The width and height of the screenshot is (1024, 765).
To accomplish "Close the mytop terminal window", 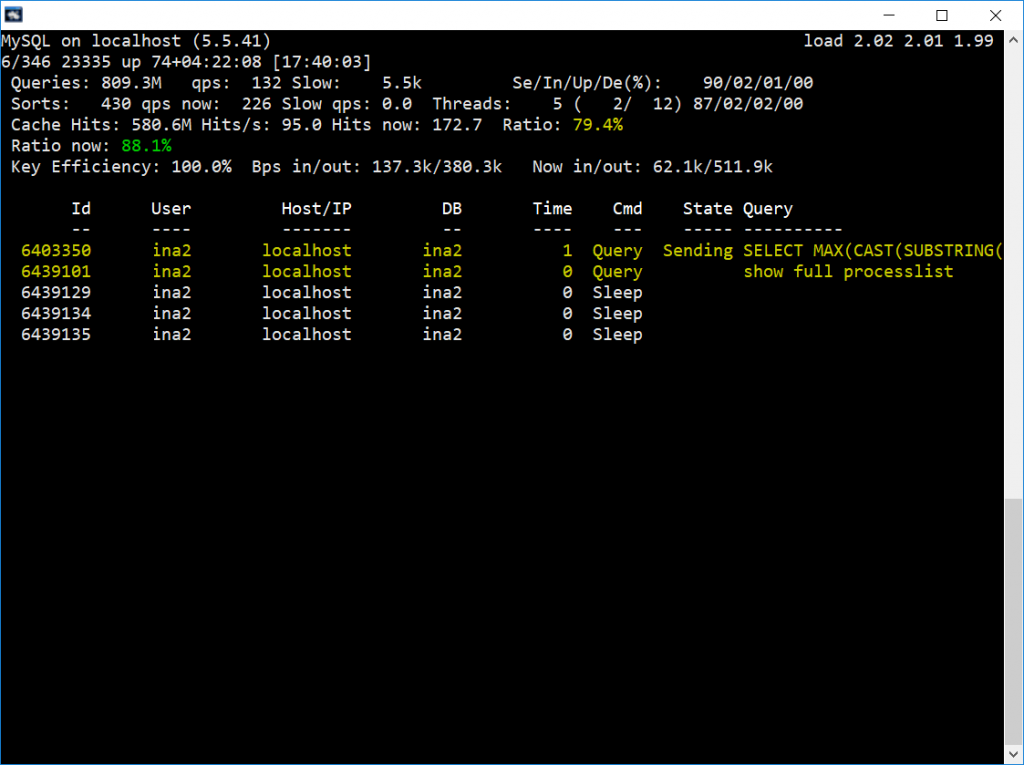I will click(995, 15).
